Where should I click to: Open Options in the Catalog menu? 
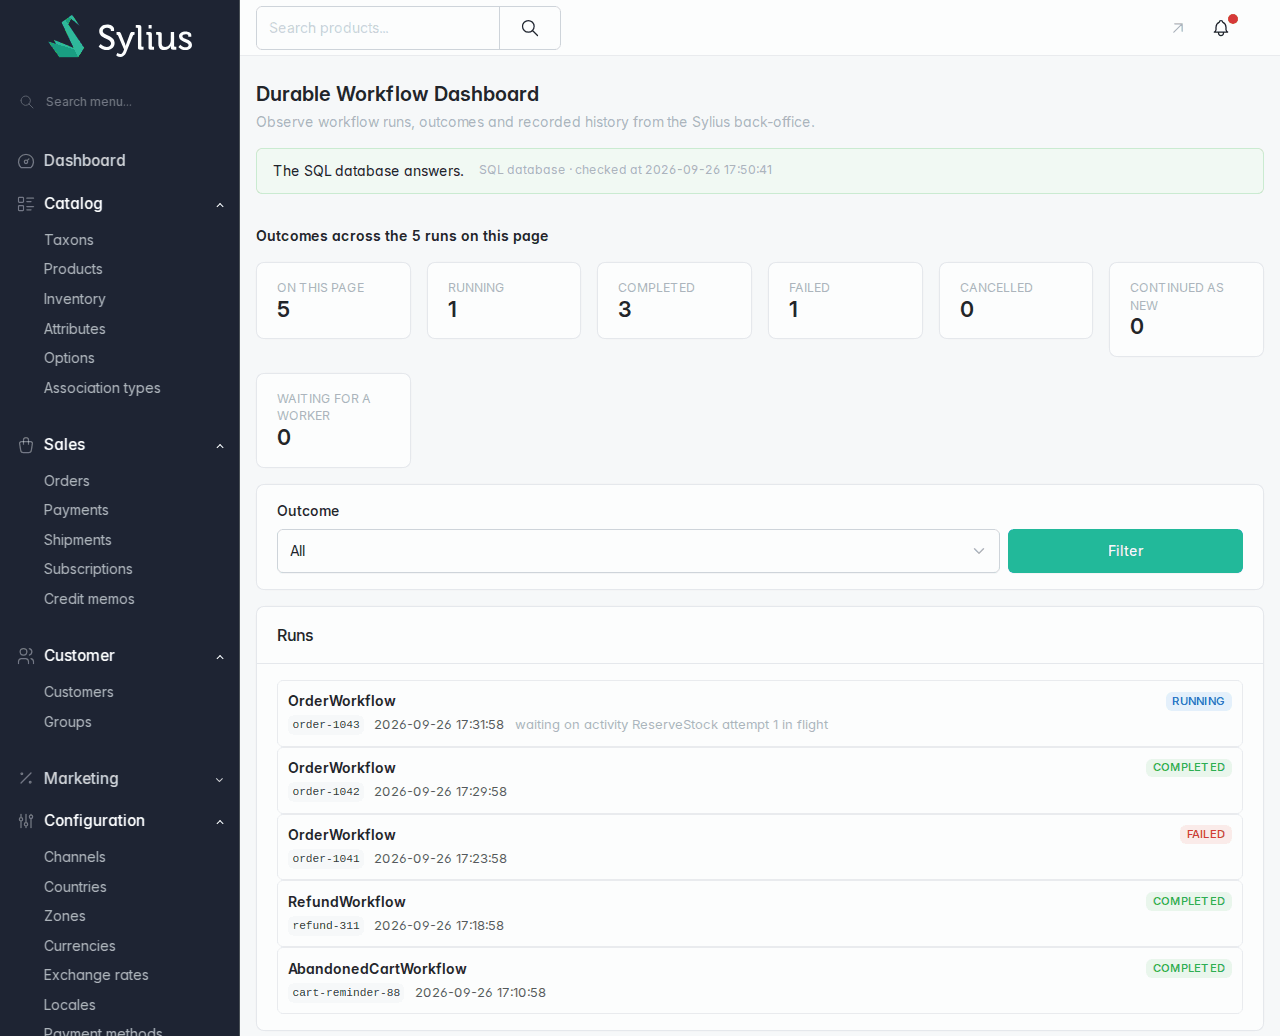(69, 358)
